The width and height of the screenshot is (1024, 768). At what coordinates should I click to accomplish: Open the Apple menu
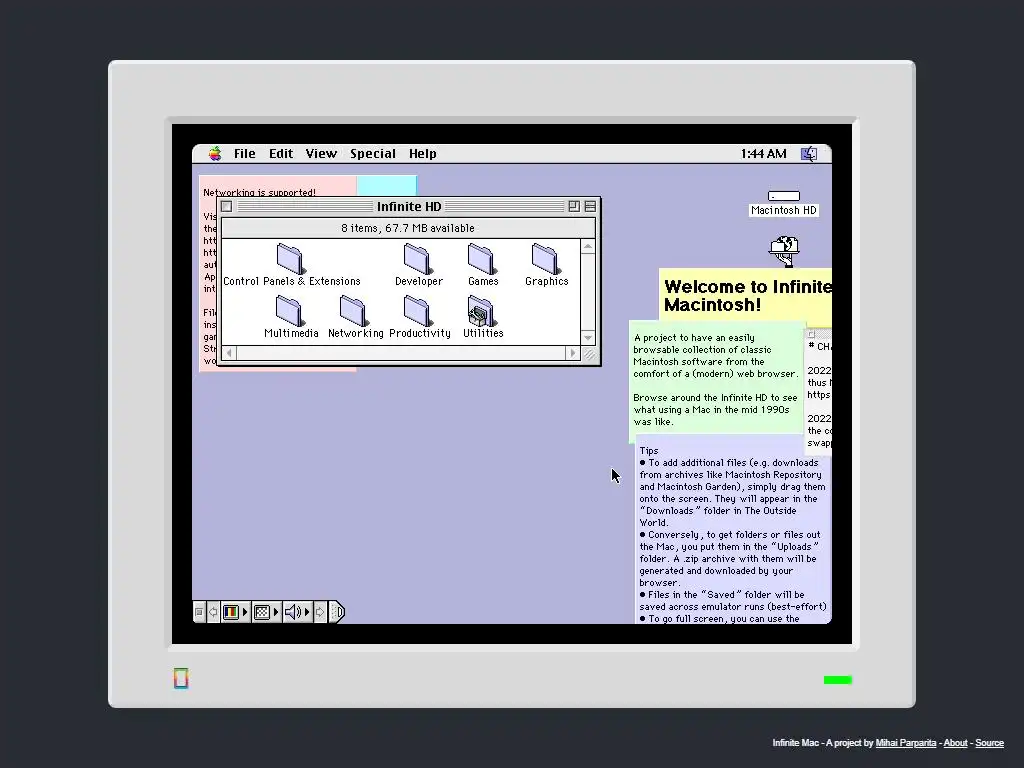[215, 153]
